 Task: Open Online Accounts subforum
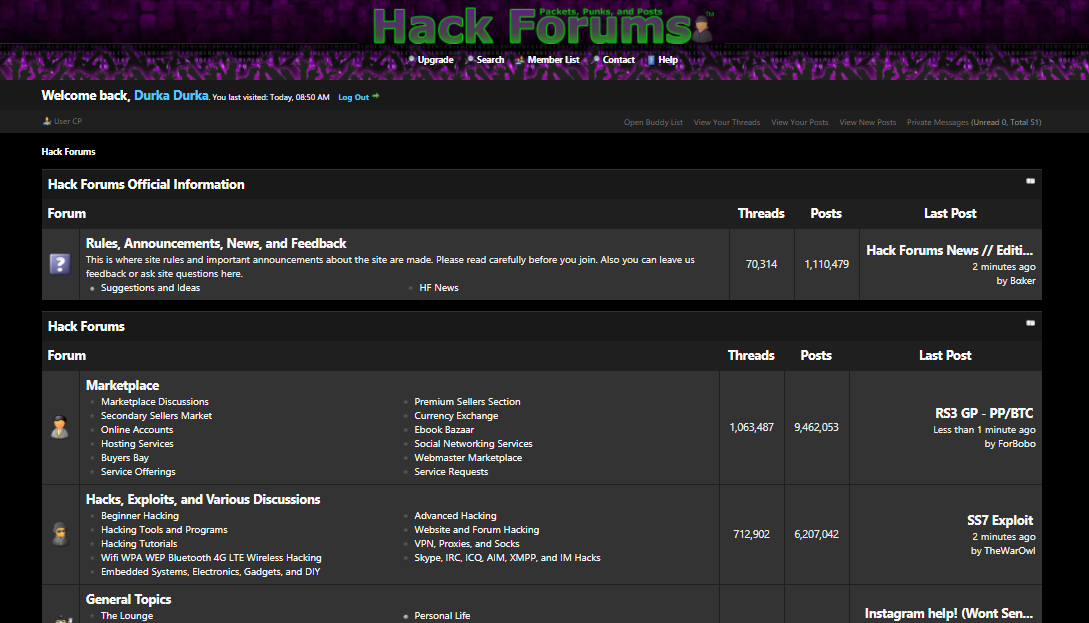click(137, 429)
